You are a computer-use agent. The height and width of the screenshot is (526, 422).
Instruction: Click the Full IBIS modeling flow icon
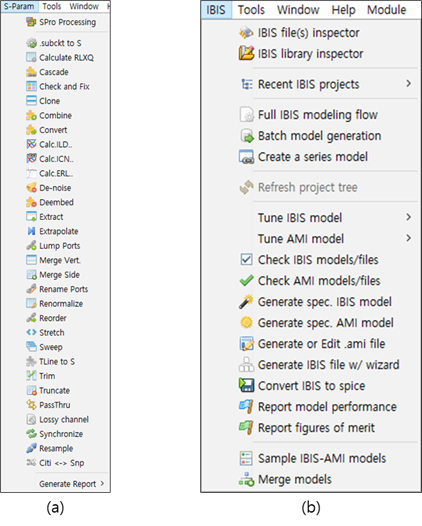(247, 114)
